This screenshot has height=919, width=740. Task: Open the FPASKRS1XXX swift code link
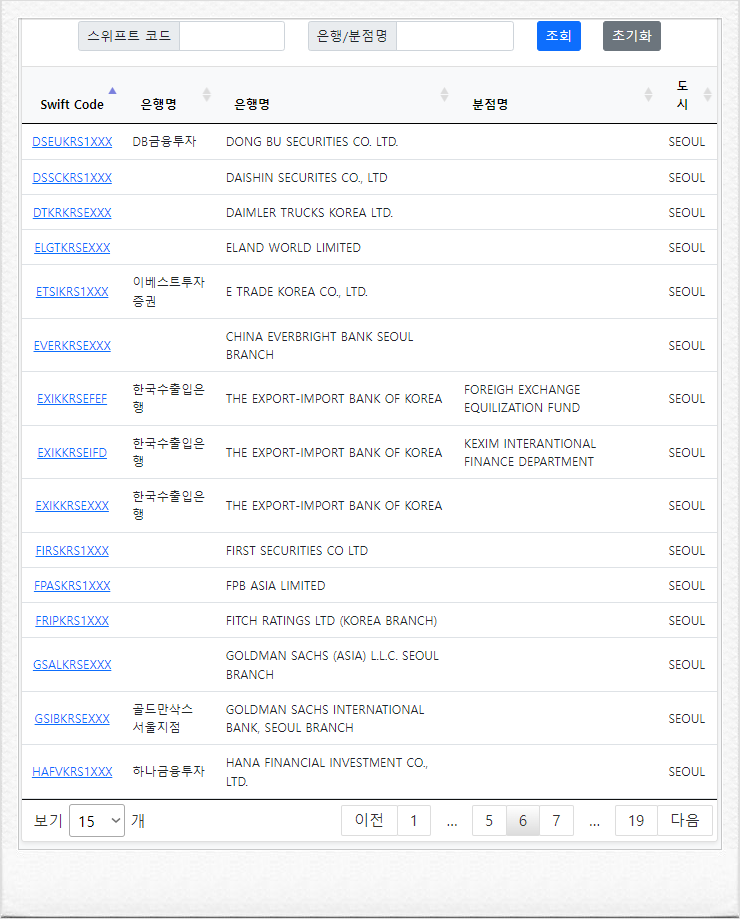[72, 586]
